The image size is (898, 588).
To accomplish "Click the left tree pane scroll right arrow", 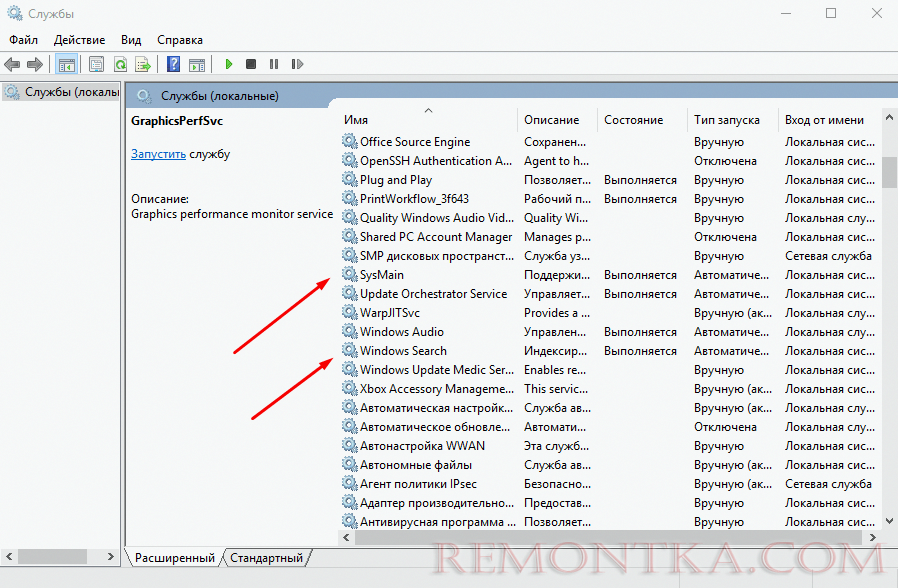I will (111, 556).
